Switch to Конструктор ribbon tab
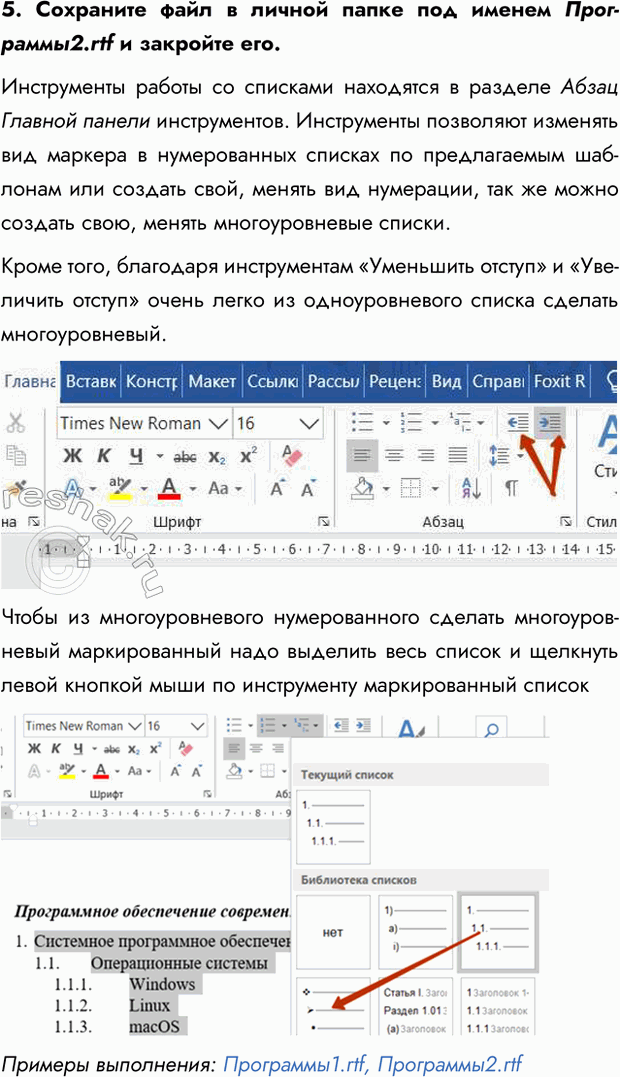Image resolution: width=620 pixels, height=1077 pixels. [152, 381]
